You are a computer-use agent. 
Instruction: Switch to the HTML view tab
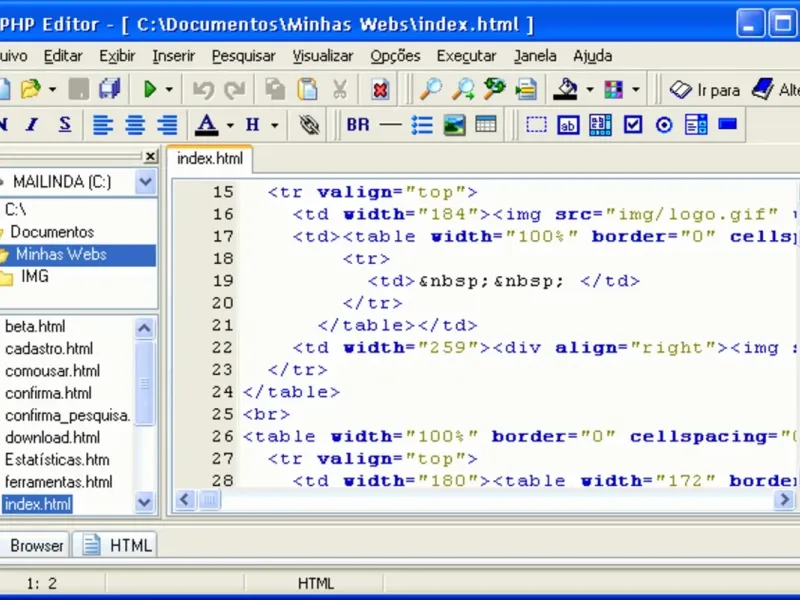[x=115, y=545]
